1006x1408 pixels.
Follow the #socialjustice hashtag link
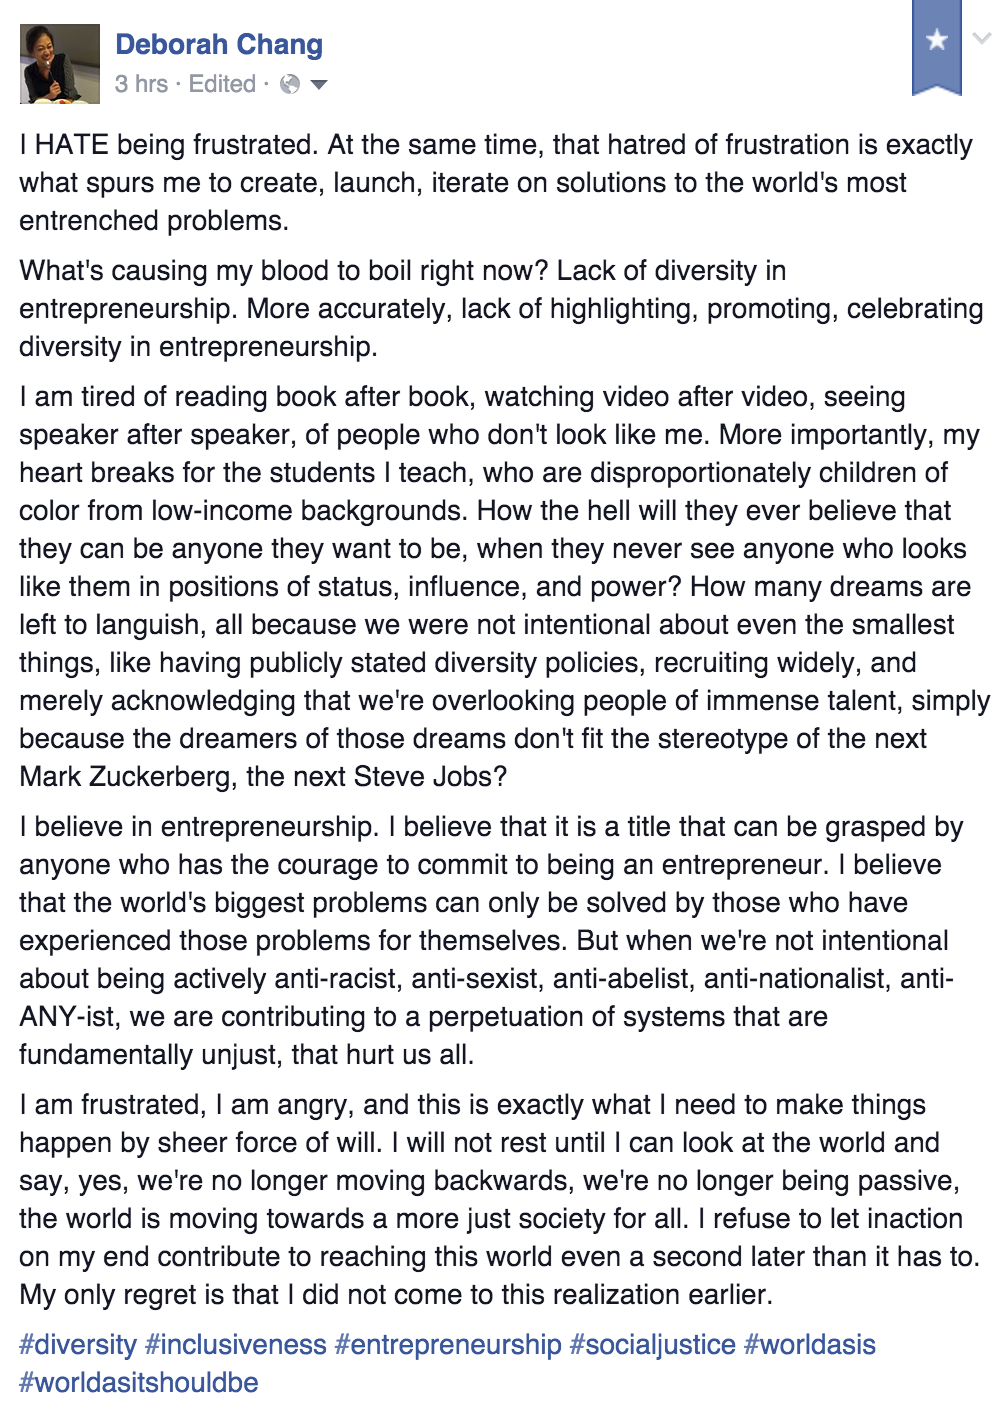(x=652, y=1345)
